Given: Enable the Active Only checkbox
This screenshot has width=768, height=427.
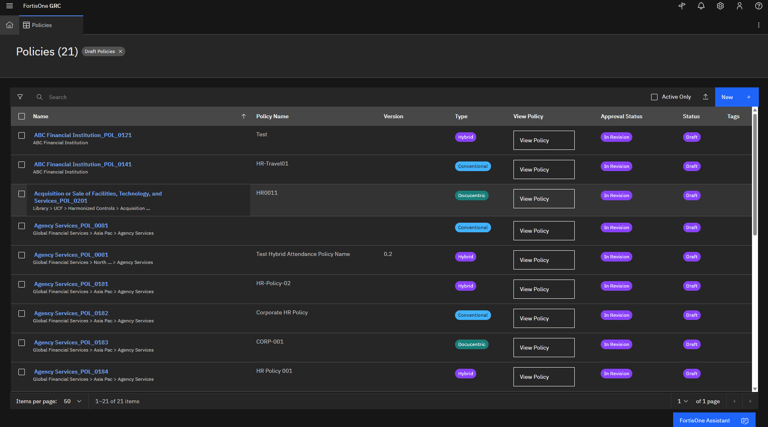Looking at the screenshot, I should [x=654, y=97].
